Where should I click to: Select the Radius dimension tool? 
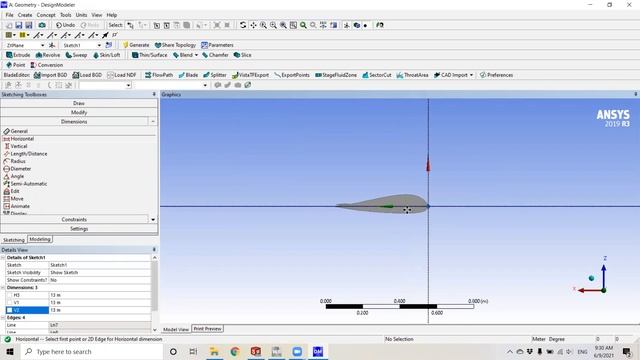coord(14,161)
